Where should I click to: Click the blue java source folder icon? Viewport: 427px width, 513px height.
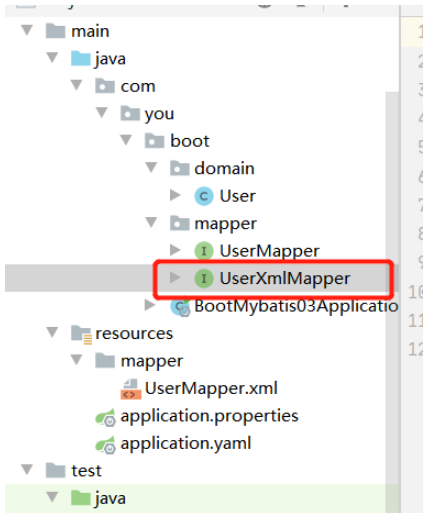pyautogui.click(x=81, y=58)
